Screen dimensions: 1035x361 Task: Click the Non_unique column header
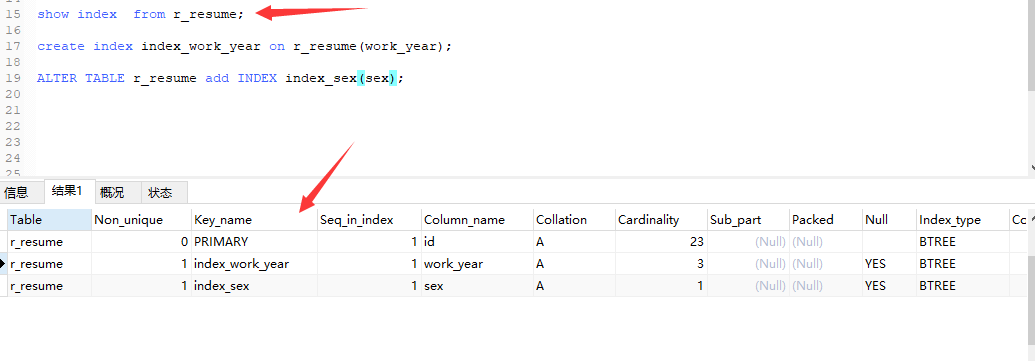141,220
